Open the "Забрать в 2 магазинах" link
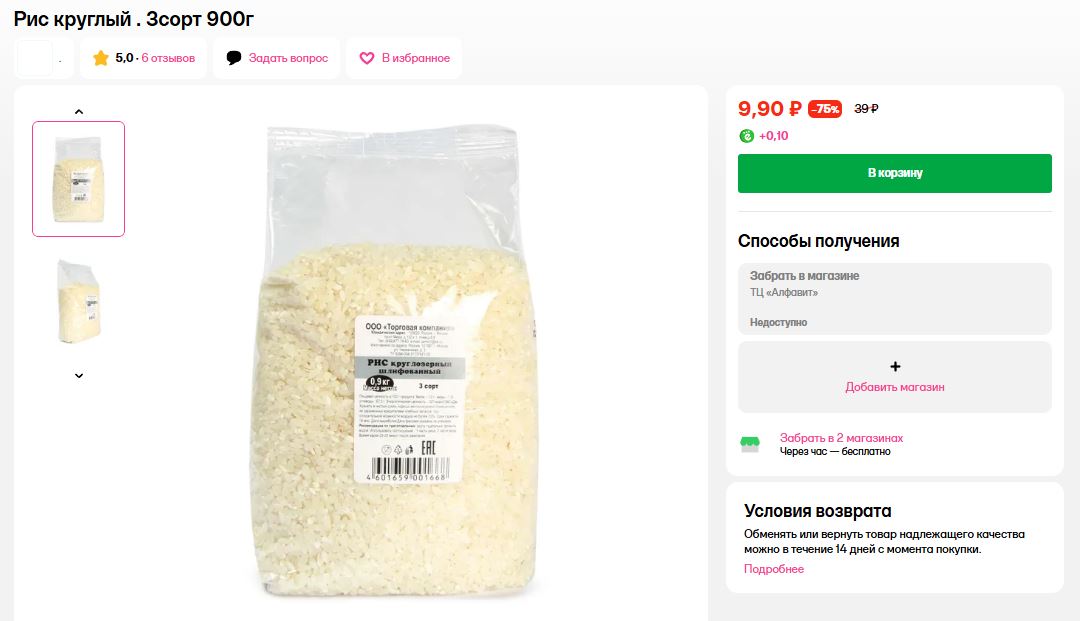1080x621 pixels. [x=841, y=438]
